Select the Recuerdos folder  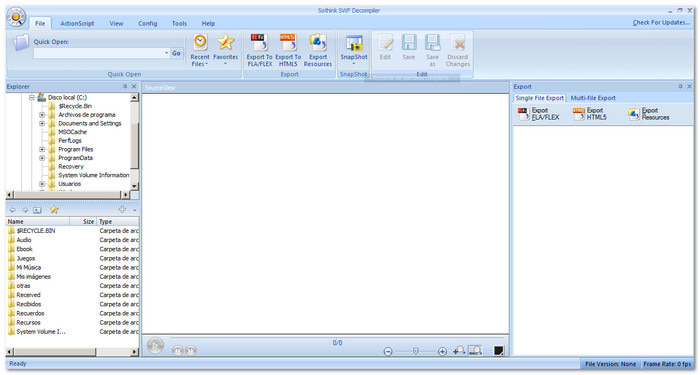coord(30,313)
